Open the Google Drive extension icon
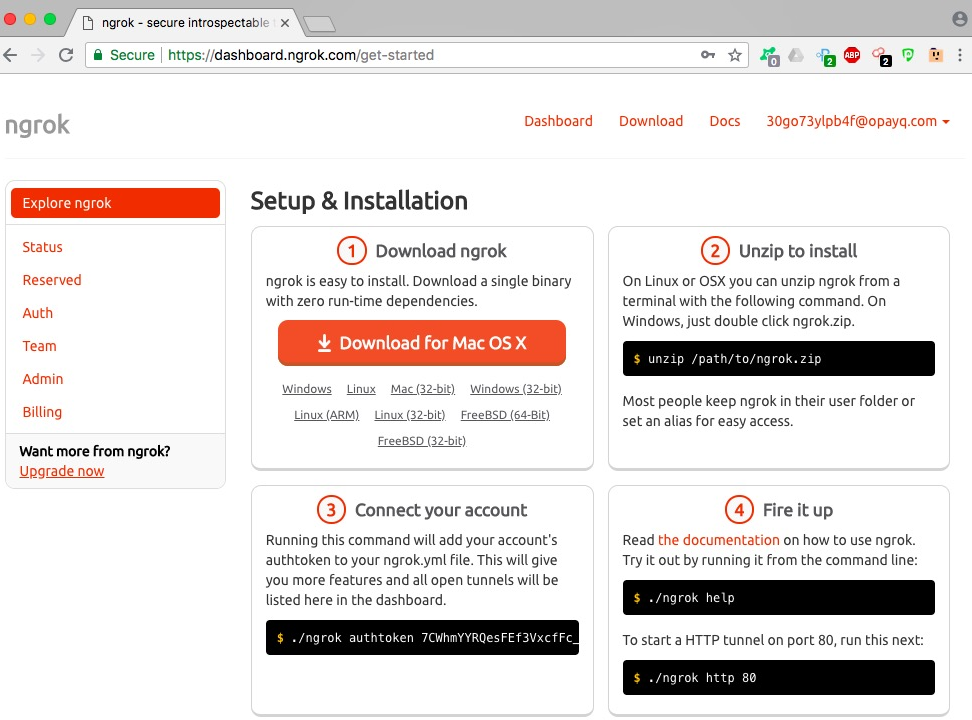 pyautogui.click(x=796, y=56)
